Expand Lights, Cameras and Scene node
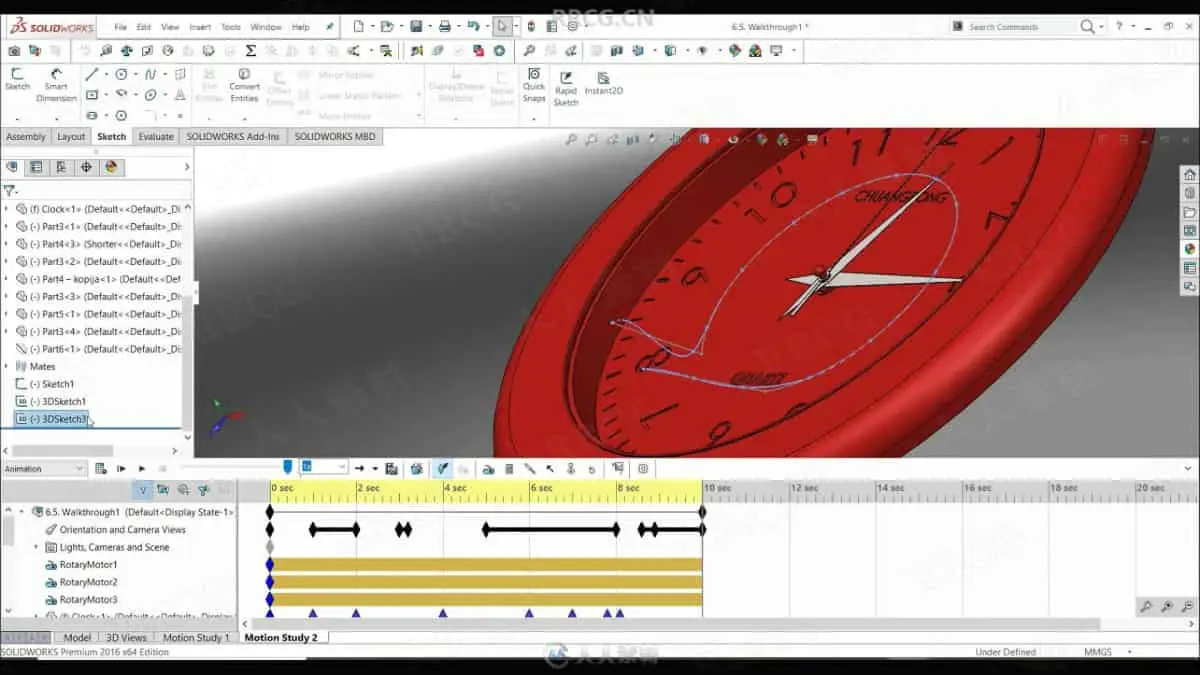 point(37,547)
